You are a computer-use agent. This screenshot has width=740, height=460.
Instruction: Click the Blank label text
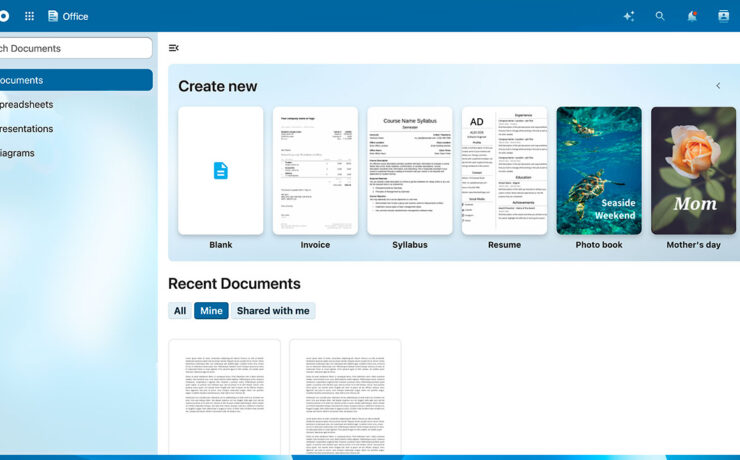click(220, 245)
